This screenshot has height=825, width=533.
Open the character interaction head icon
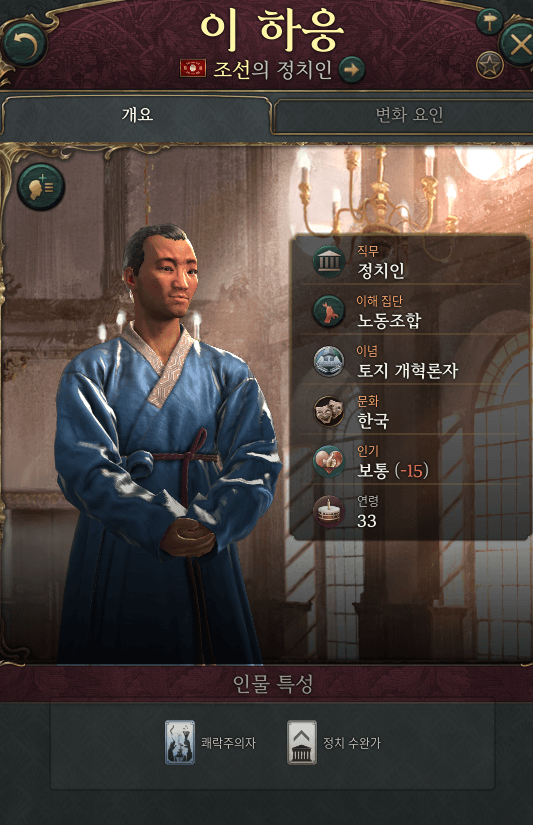(x=41, y=187)
